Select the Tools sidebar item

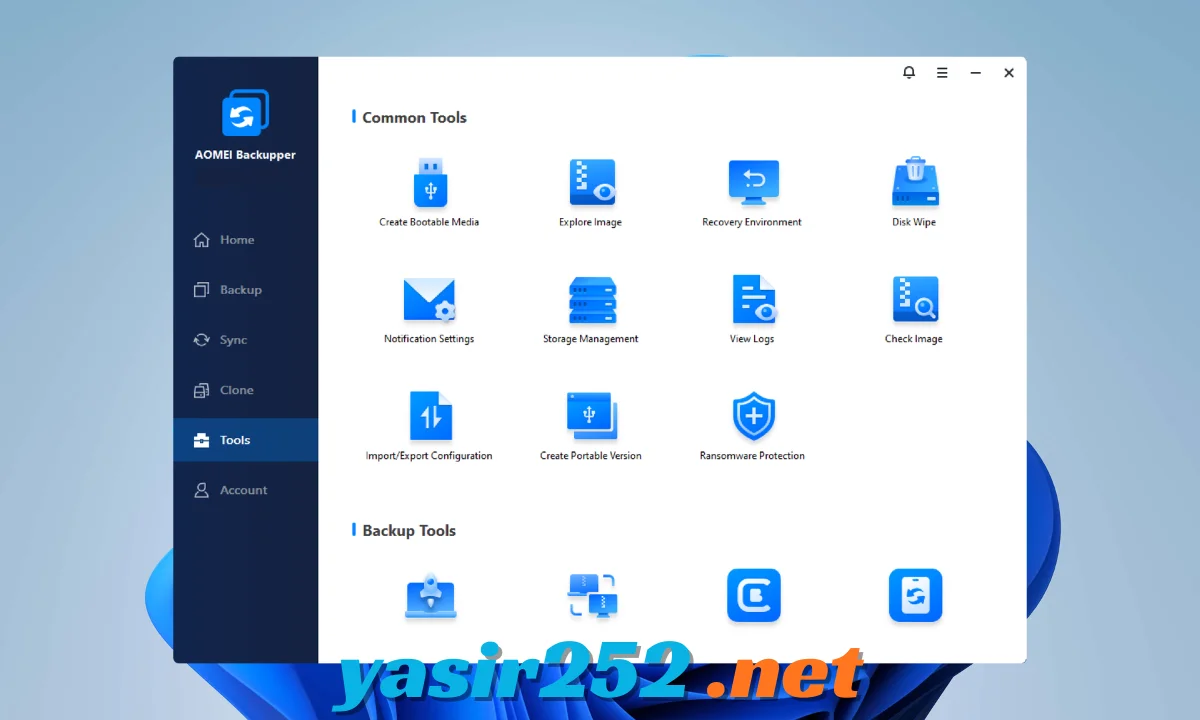(x=246, y=440)
